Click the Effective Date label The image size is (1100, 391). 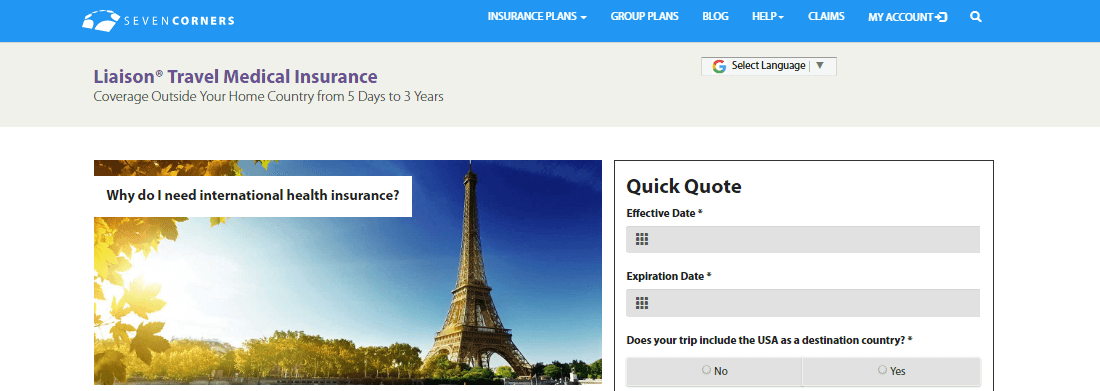pos(664,213)
